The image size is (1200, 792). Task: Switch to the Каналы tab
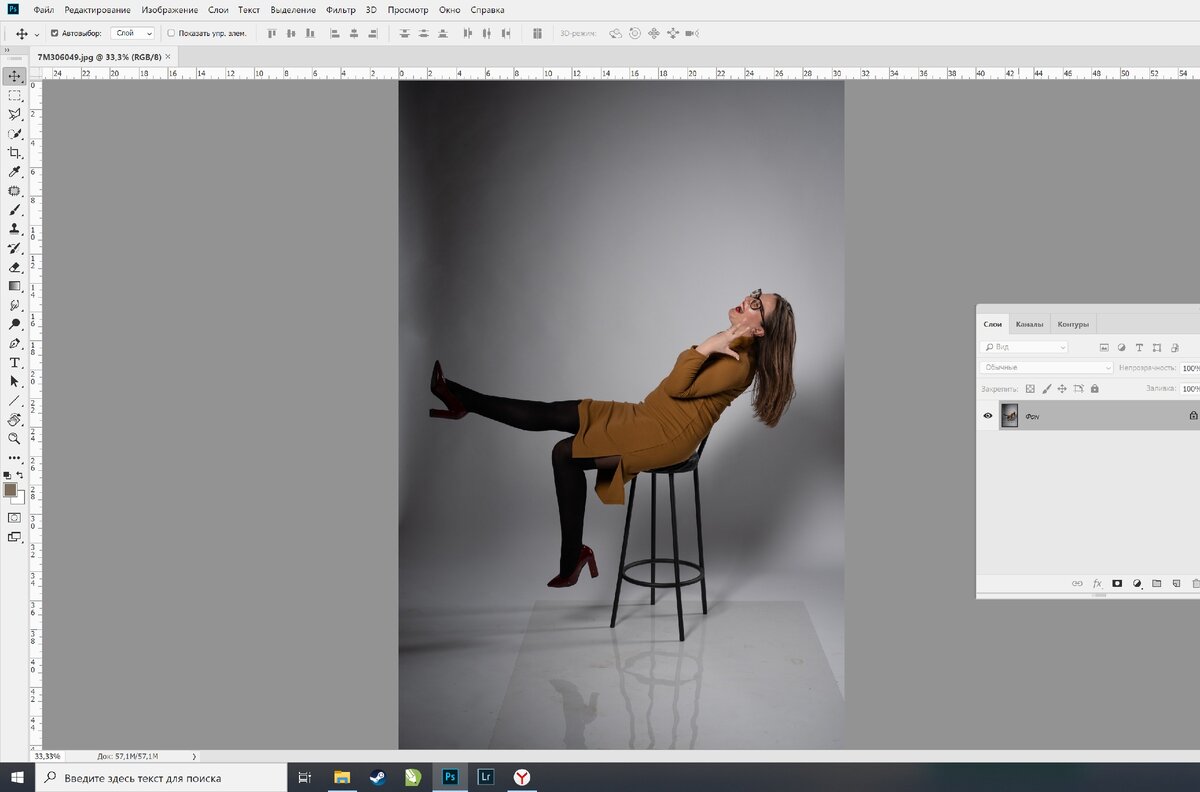point(1029,324)
